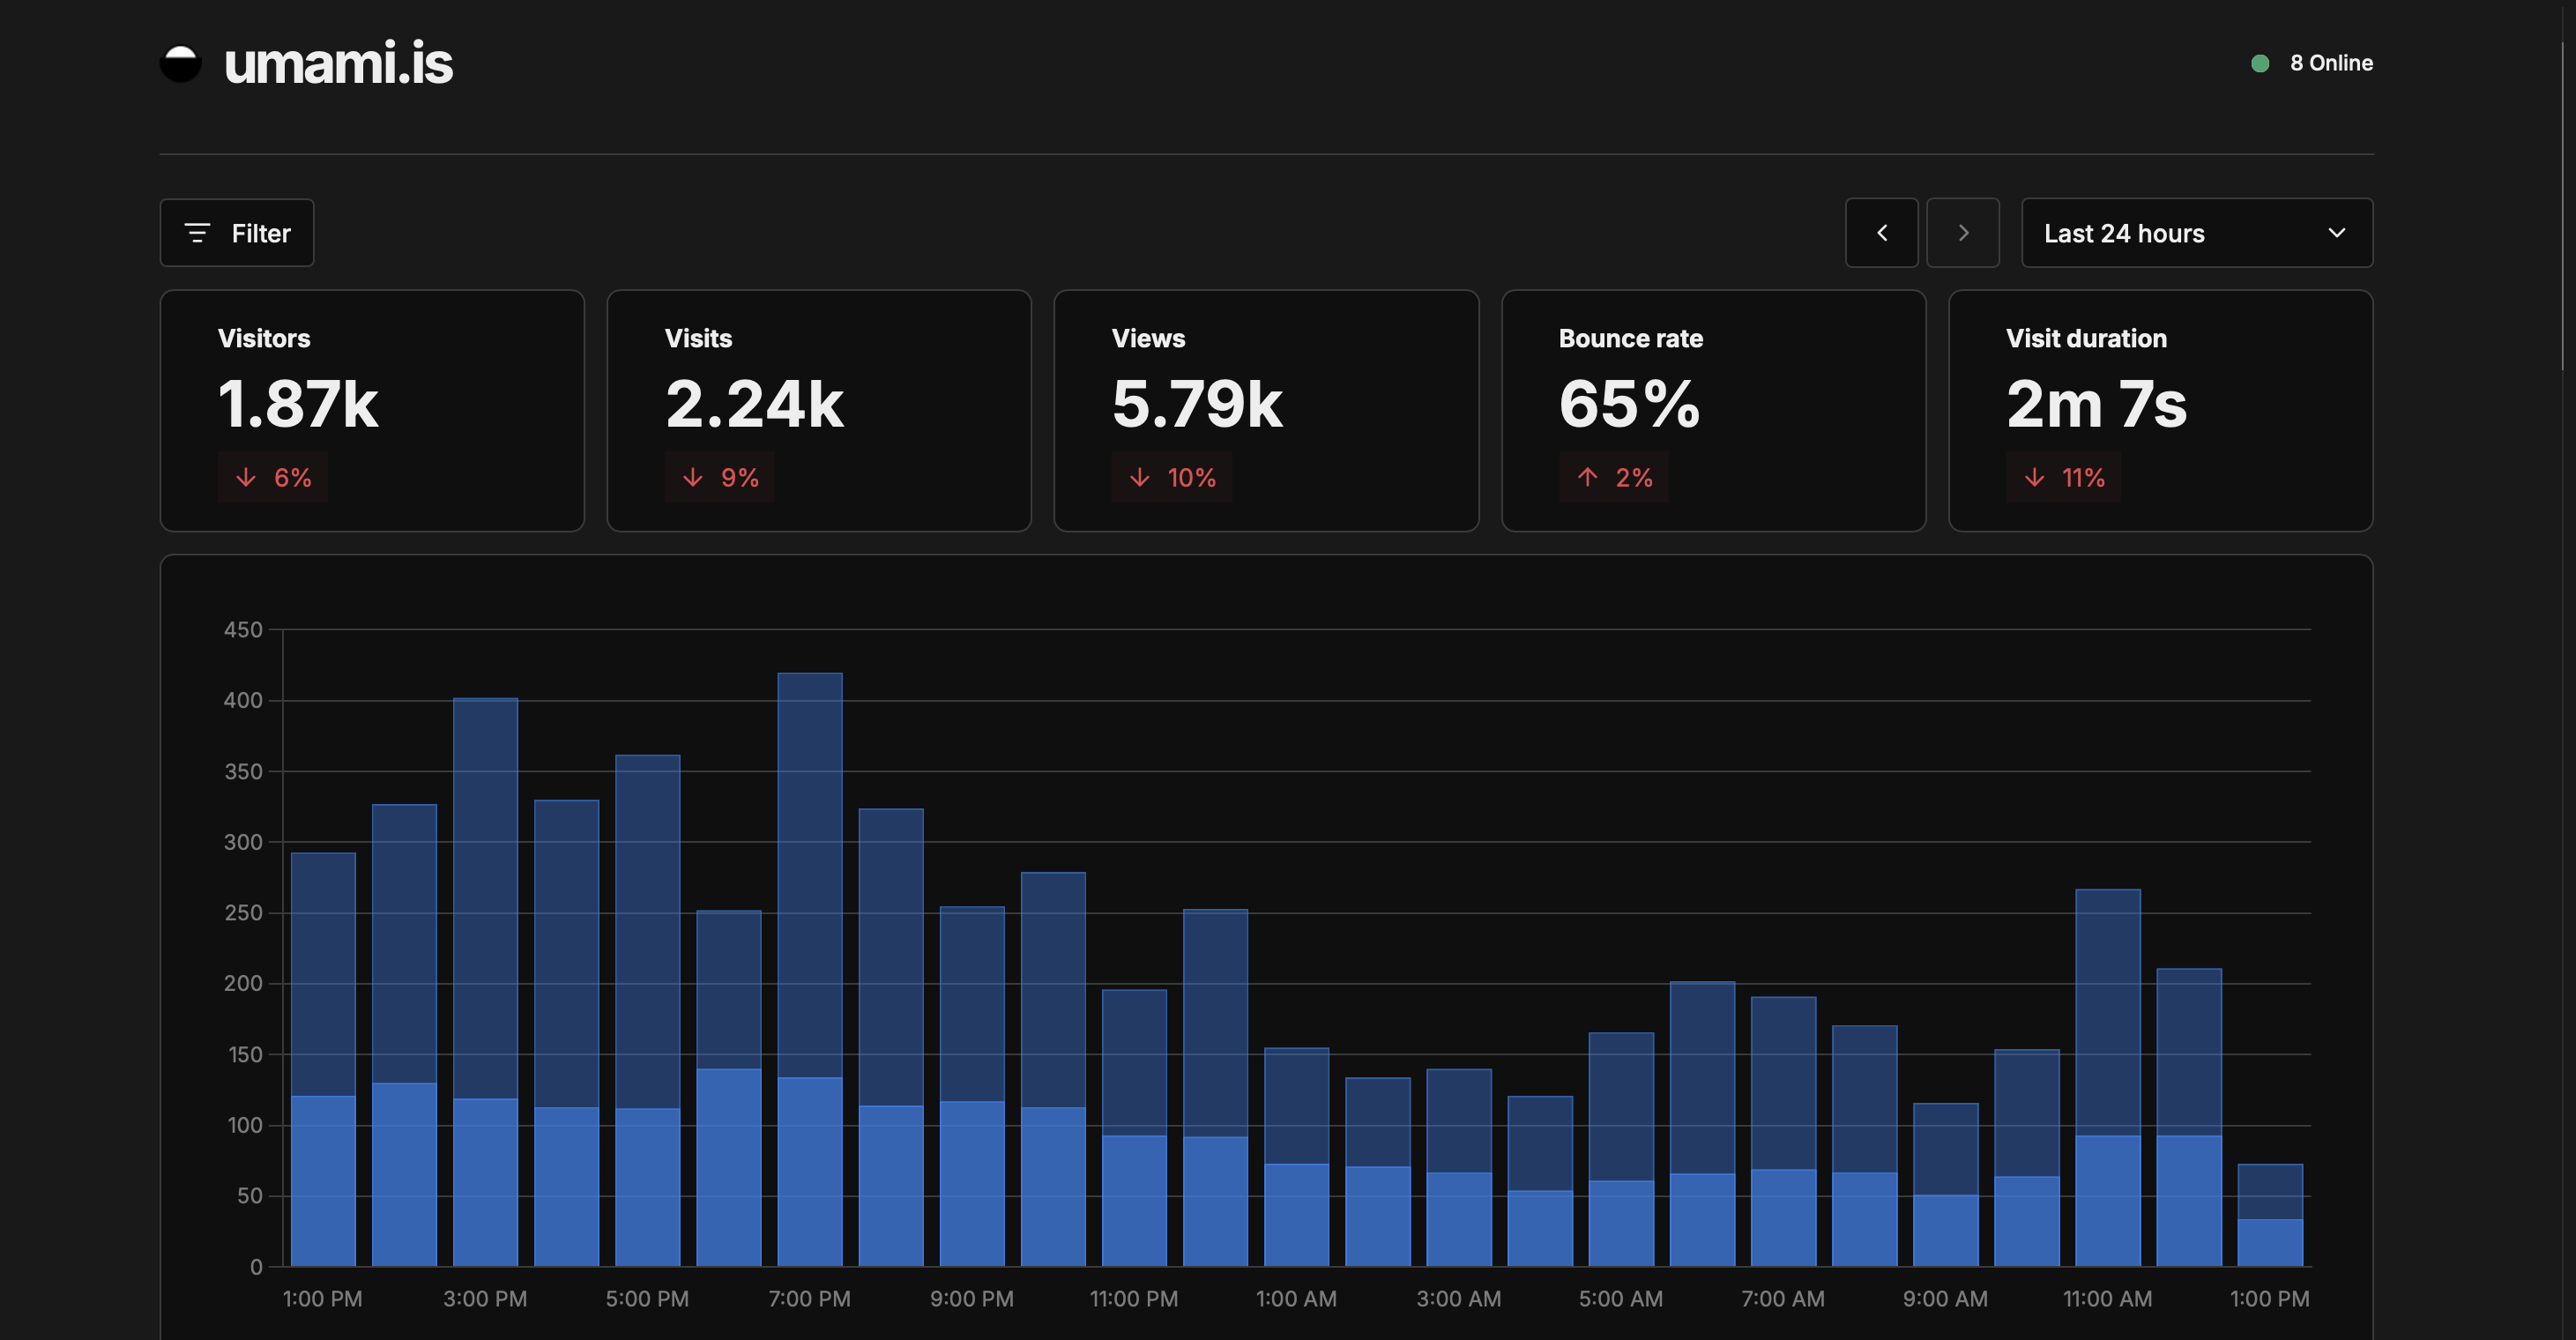Screen dimensions: 2576x1340
Task: Click the Filter lines icon
Action: (x=197, y=233)
